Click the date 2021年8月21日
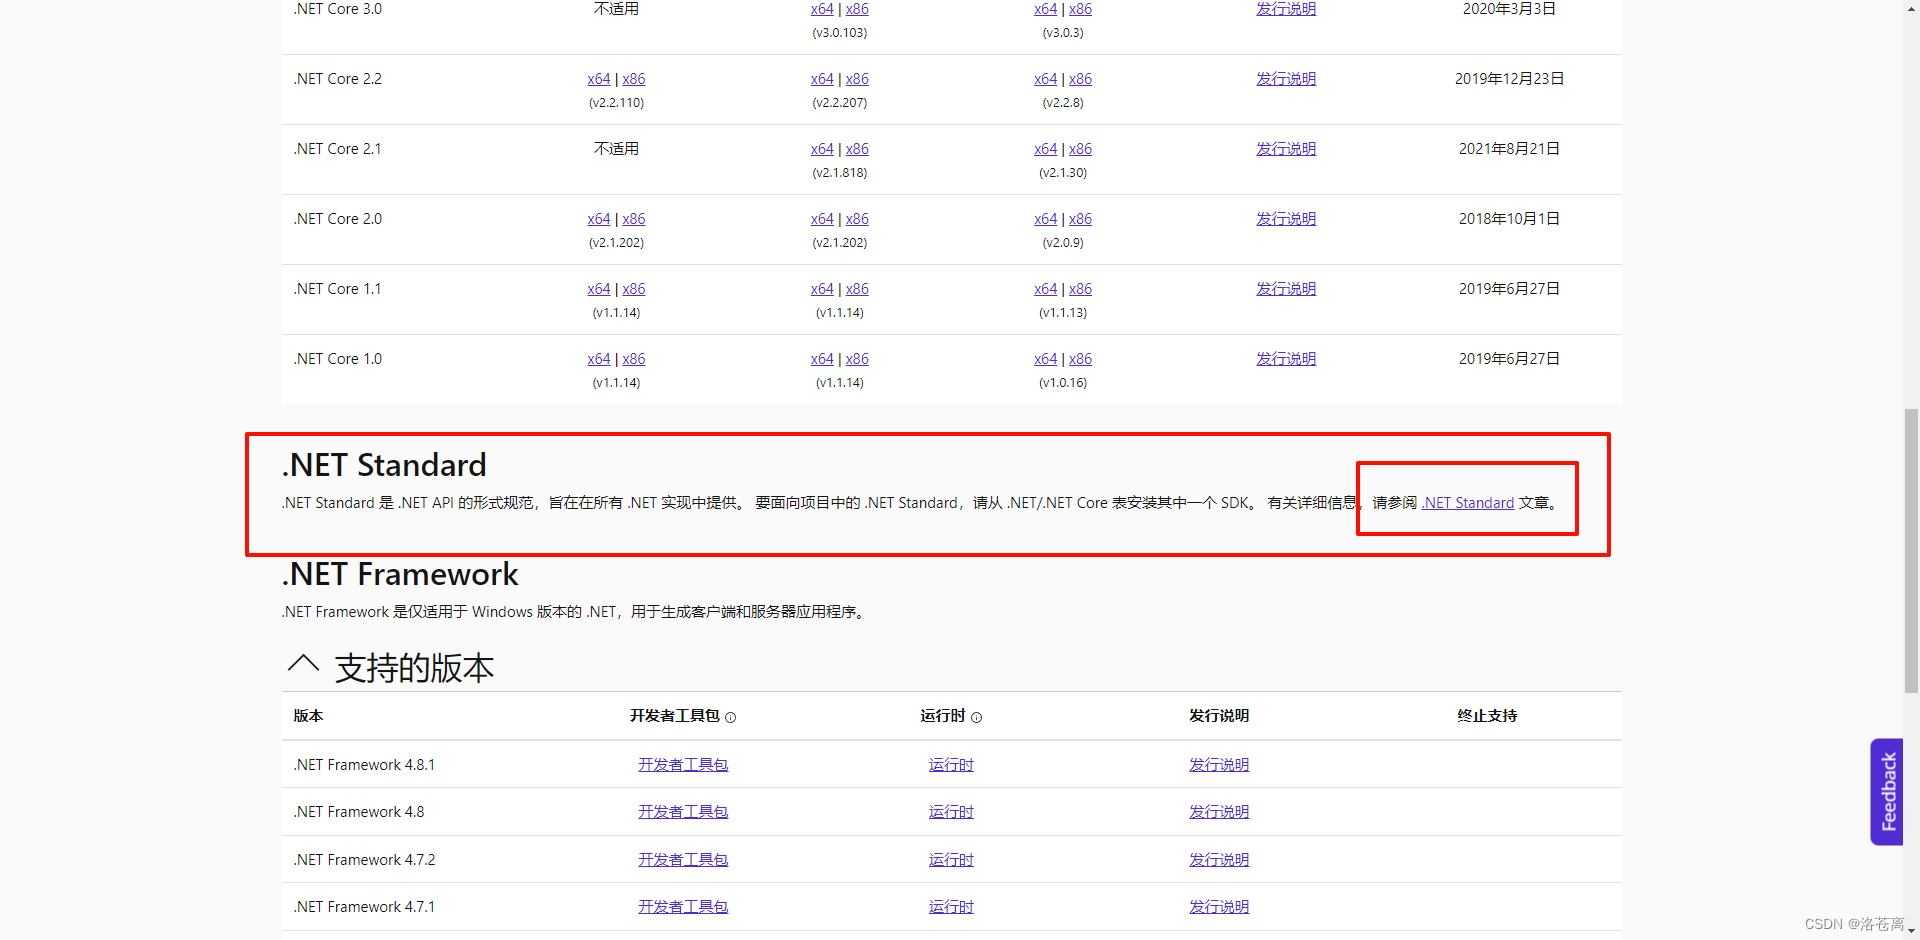Screen dimensions: 1920x940 tap(1509, 149)
